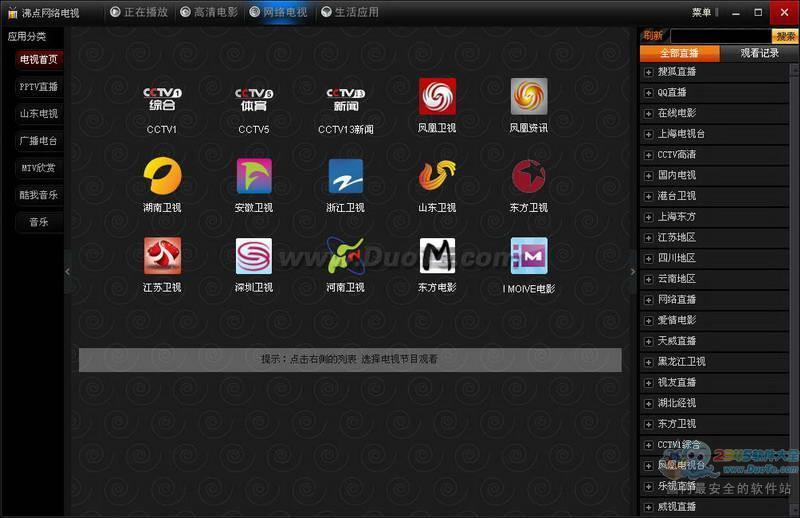
Task: Go to 电视首页 in the sidebar
Action: [39, 60]
